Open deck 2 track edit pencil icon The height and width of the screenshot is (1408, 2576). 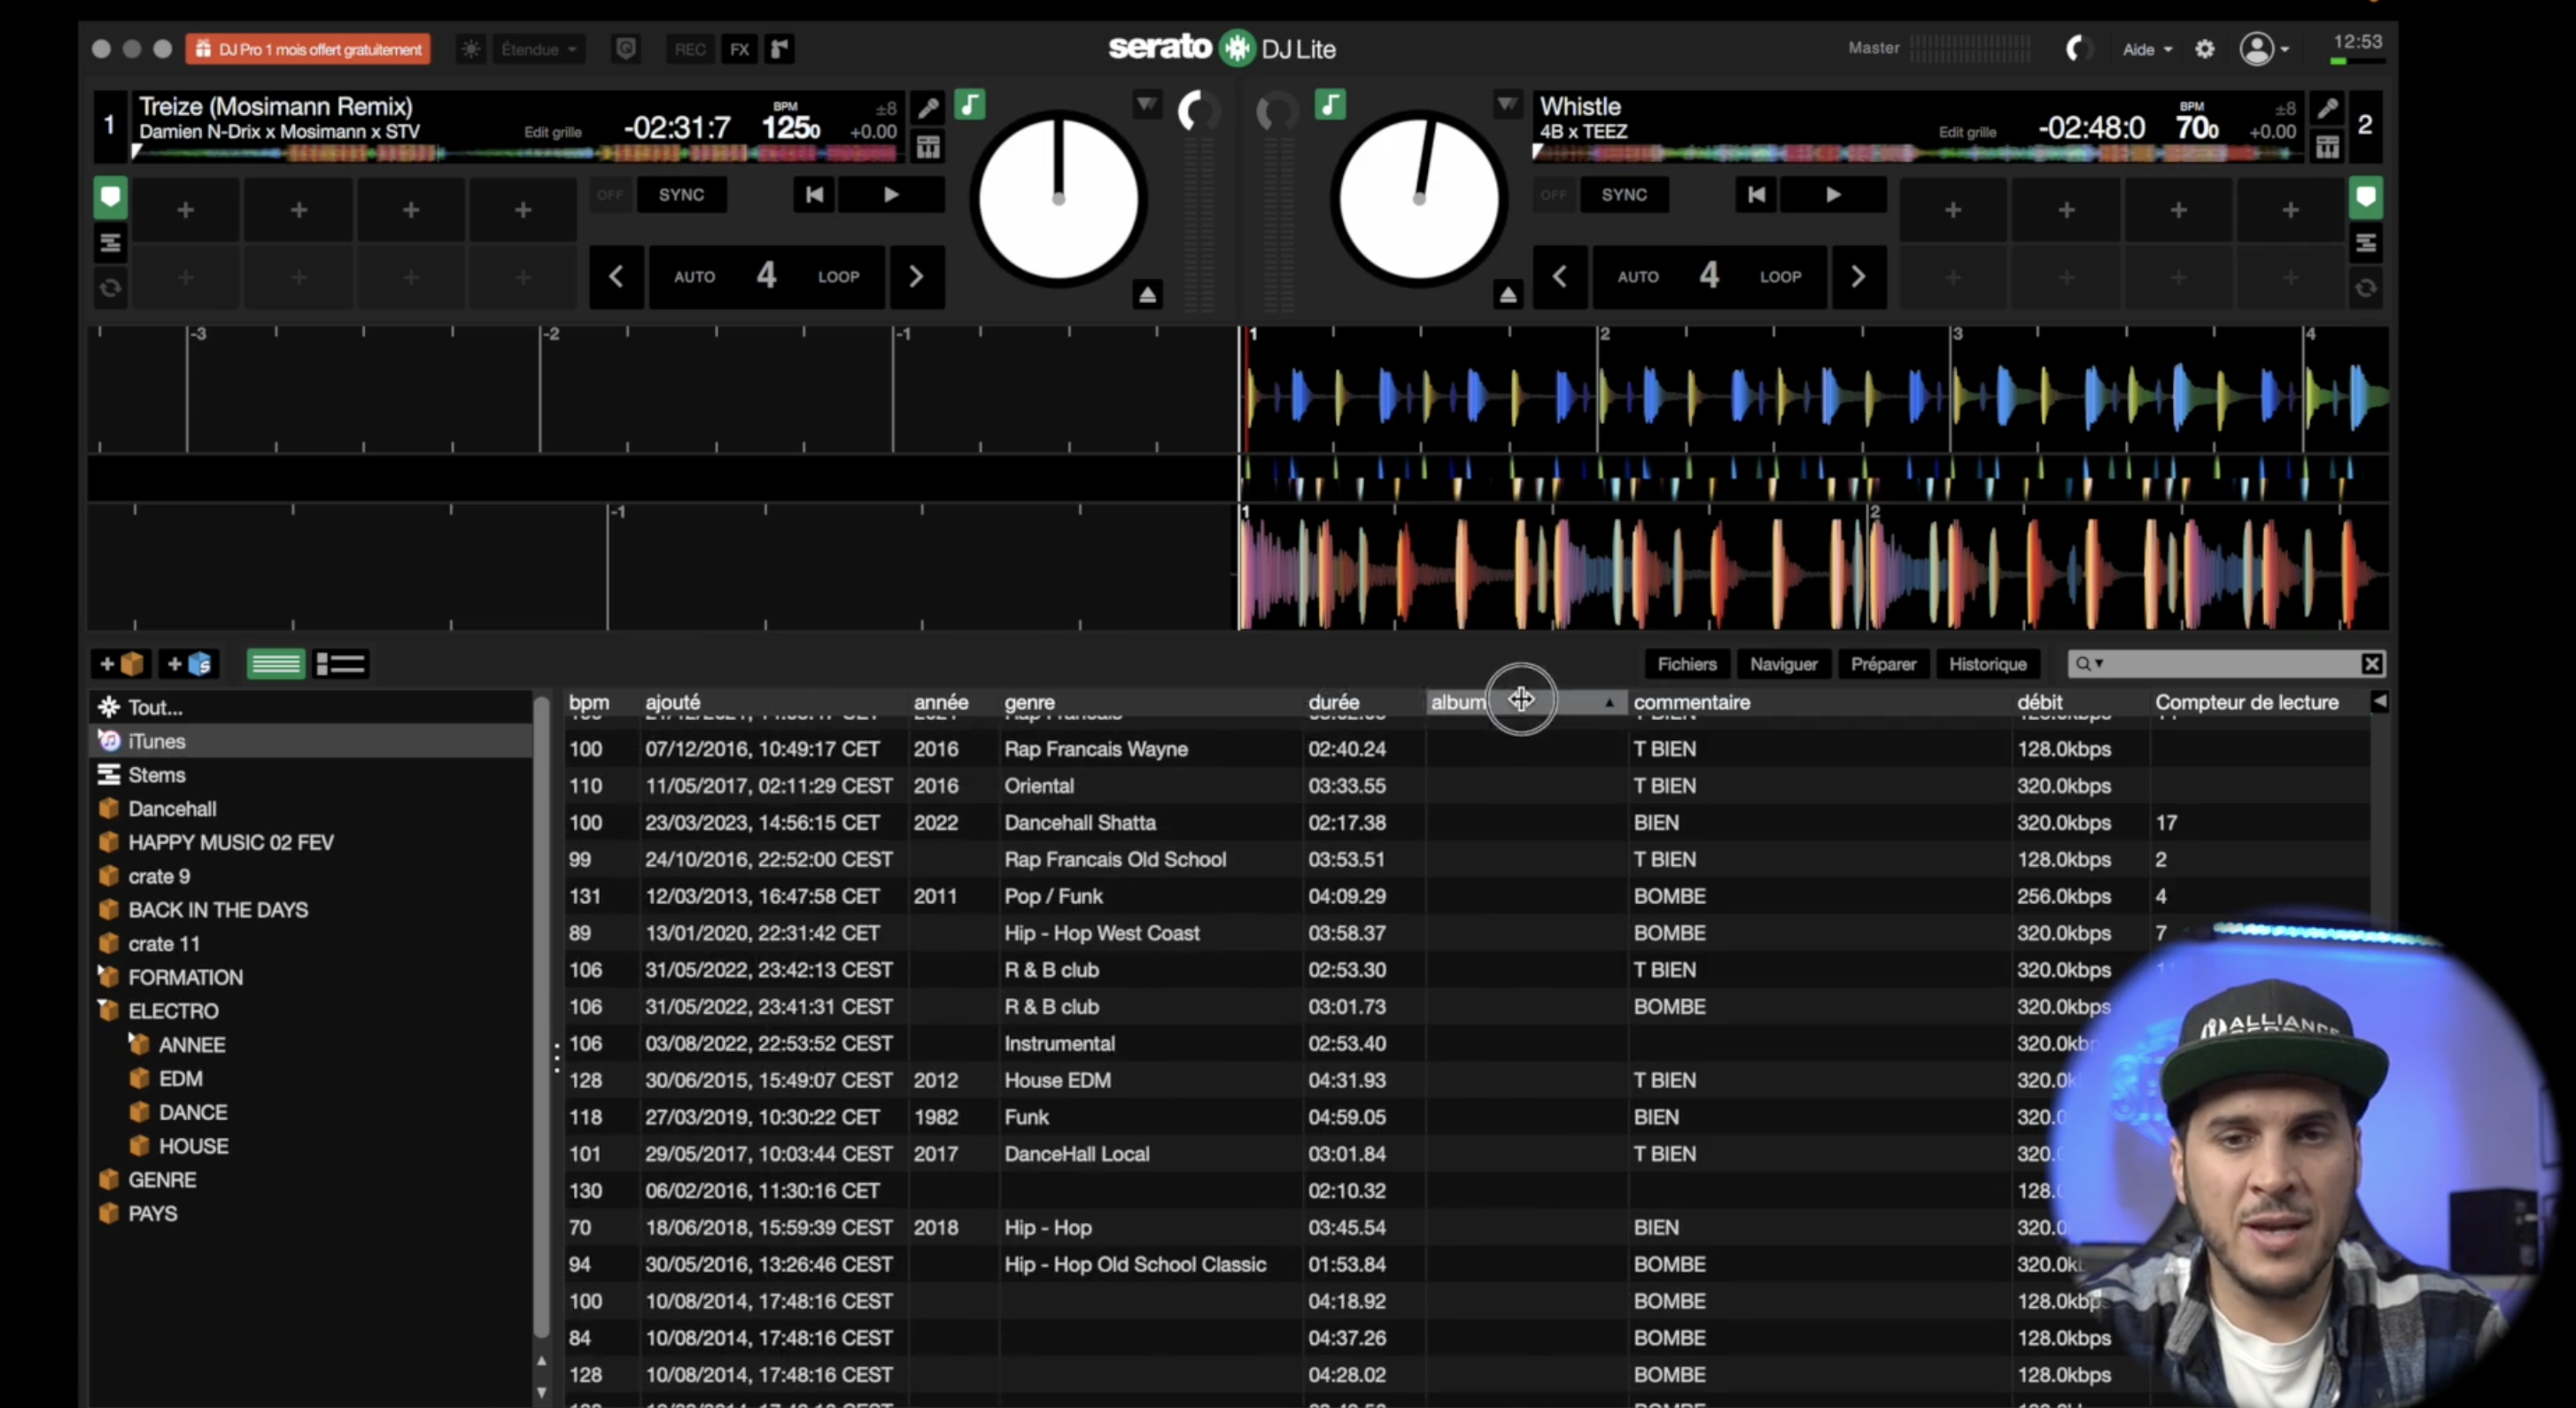coord(2327,108)
